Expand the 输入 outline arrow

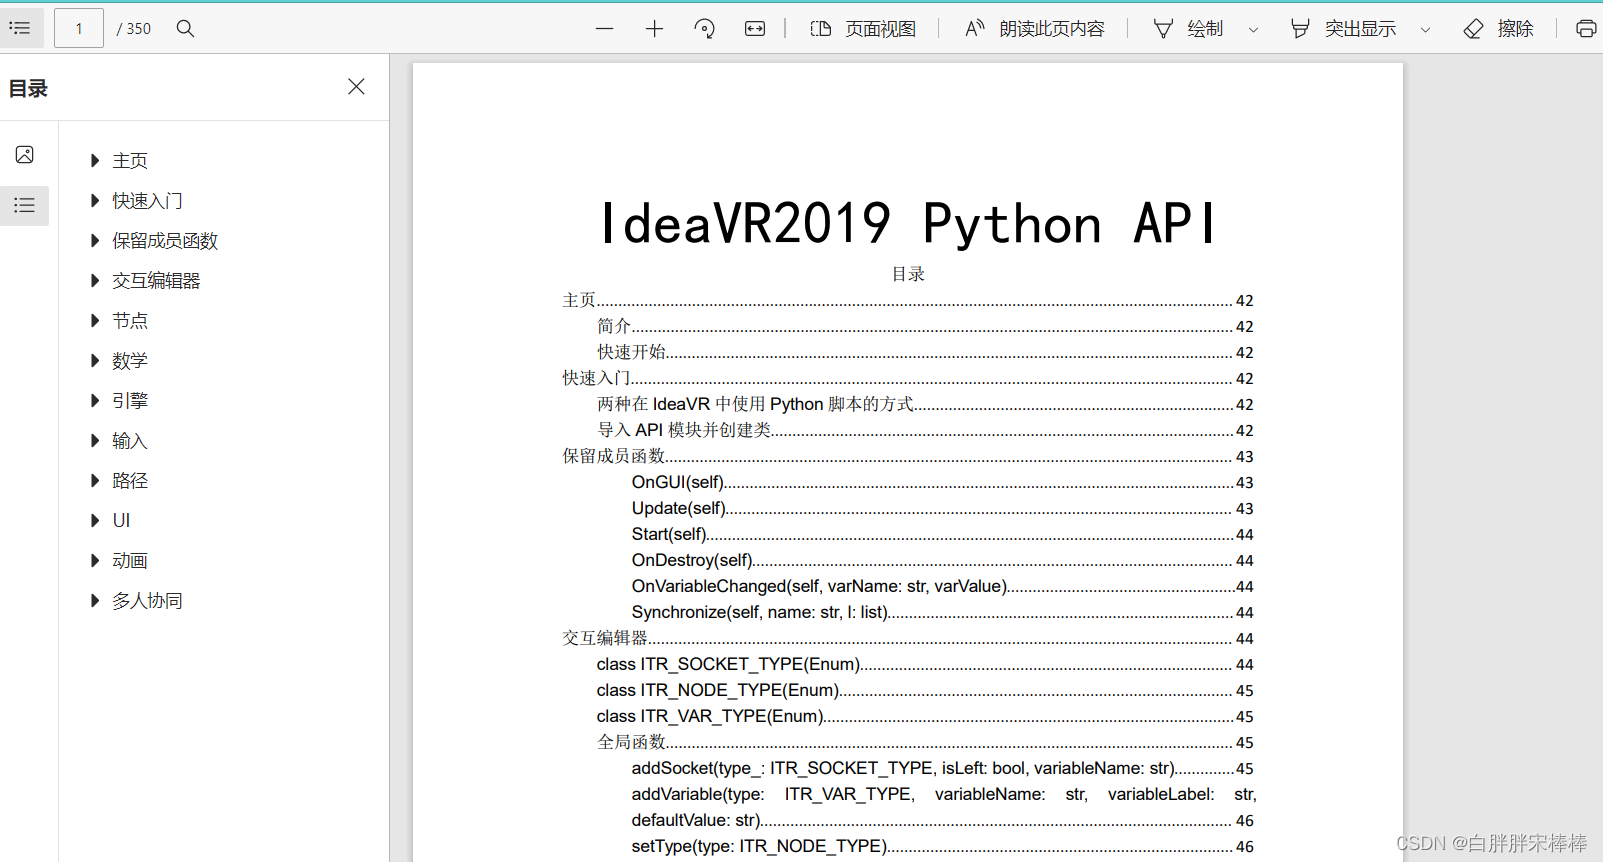click(95, 441)
